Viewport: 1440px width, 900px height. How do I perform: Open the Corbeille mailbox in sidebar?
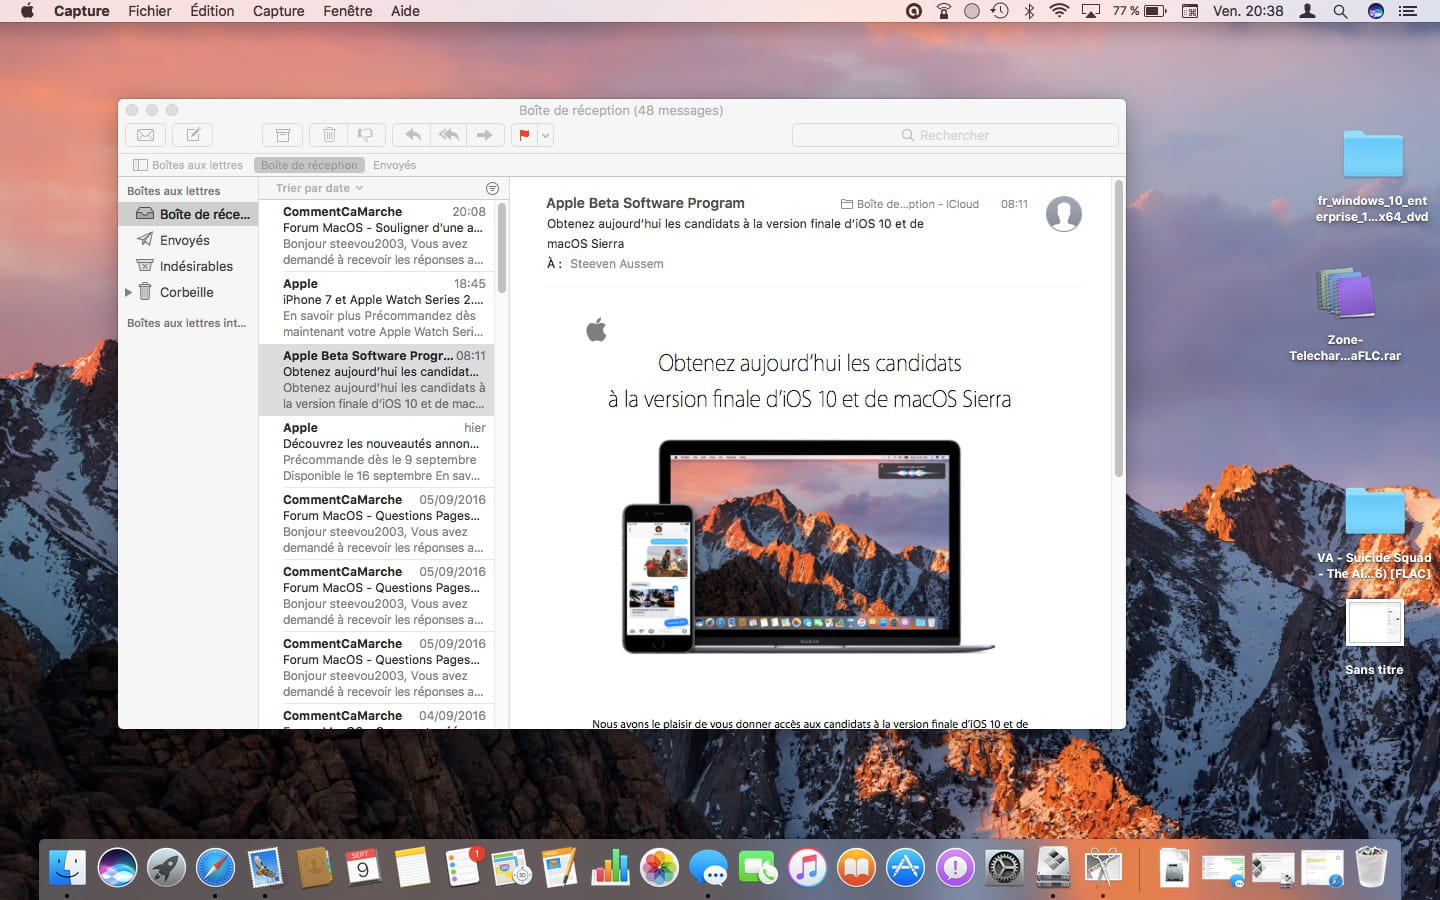pos(189,292)
